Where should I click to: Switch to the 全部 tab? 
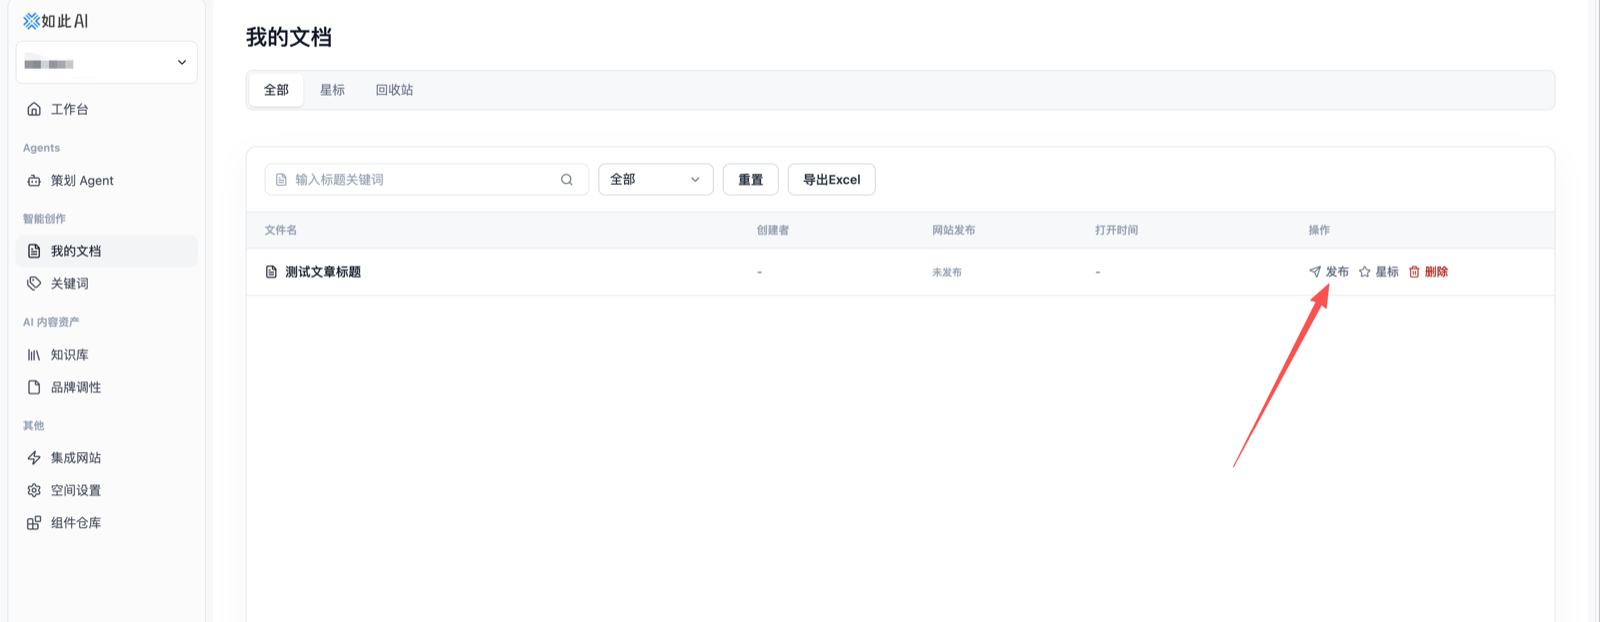point(276,90)
